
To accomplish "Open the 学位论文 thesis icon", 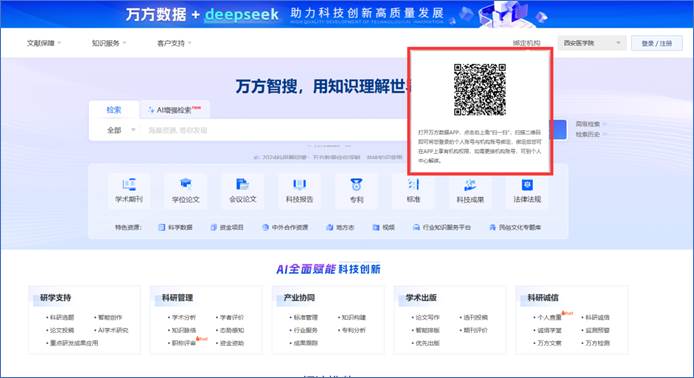I will [x=186, y=191].
